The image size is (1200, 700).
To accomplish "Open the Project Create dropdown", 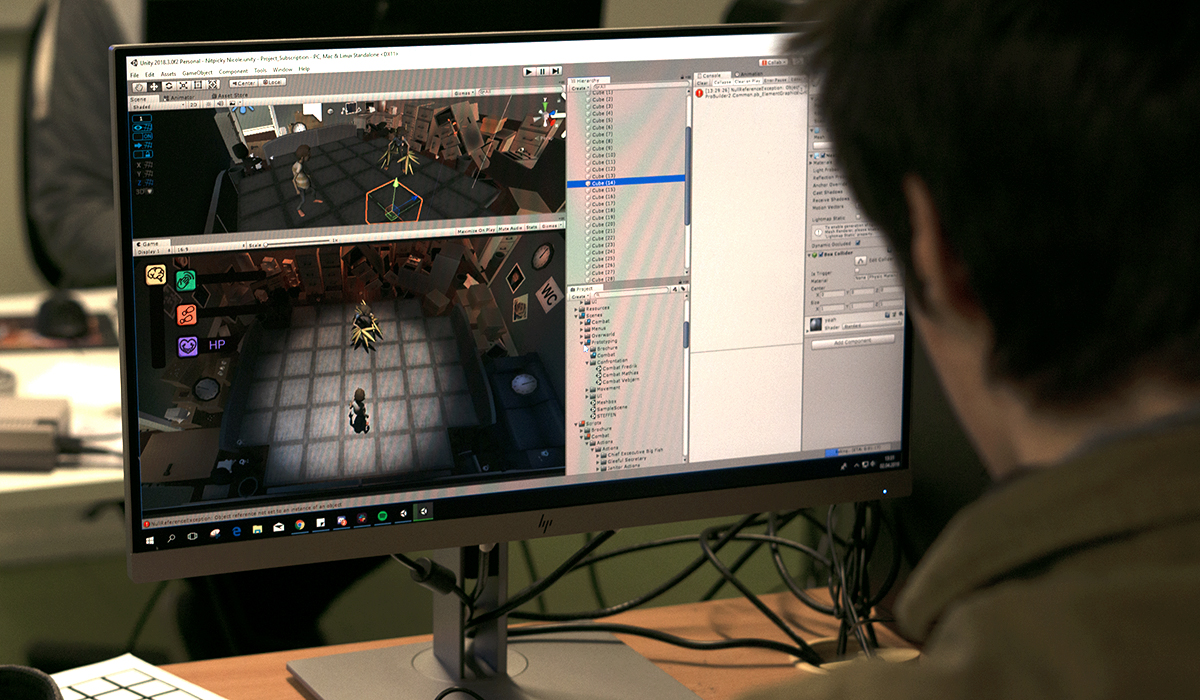I will [x=579, y=297].
